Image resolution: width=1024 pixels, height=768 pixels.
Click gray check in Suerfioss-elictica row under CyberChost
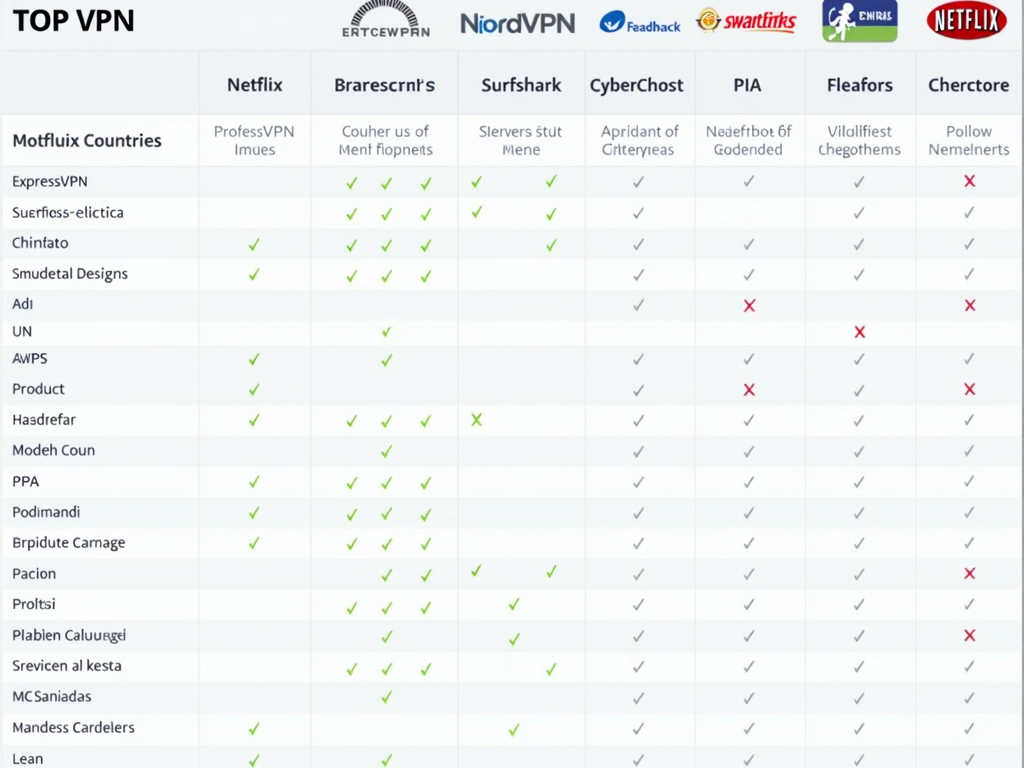point(638,213)
